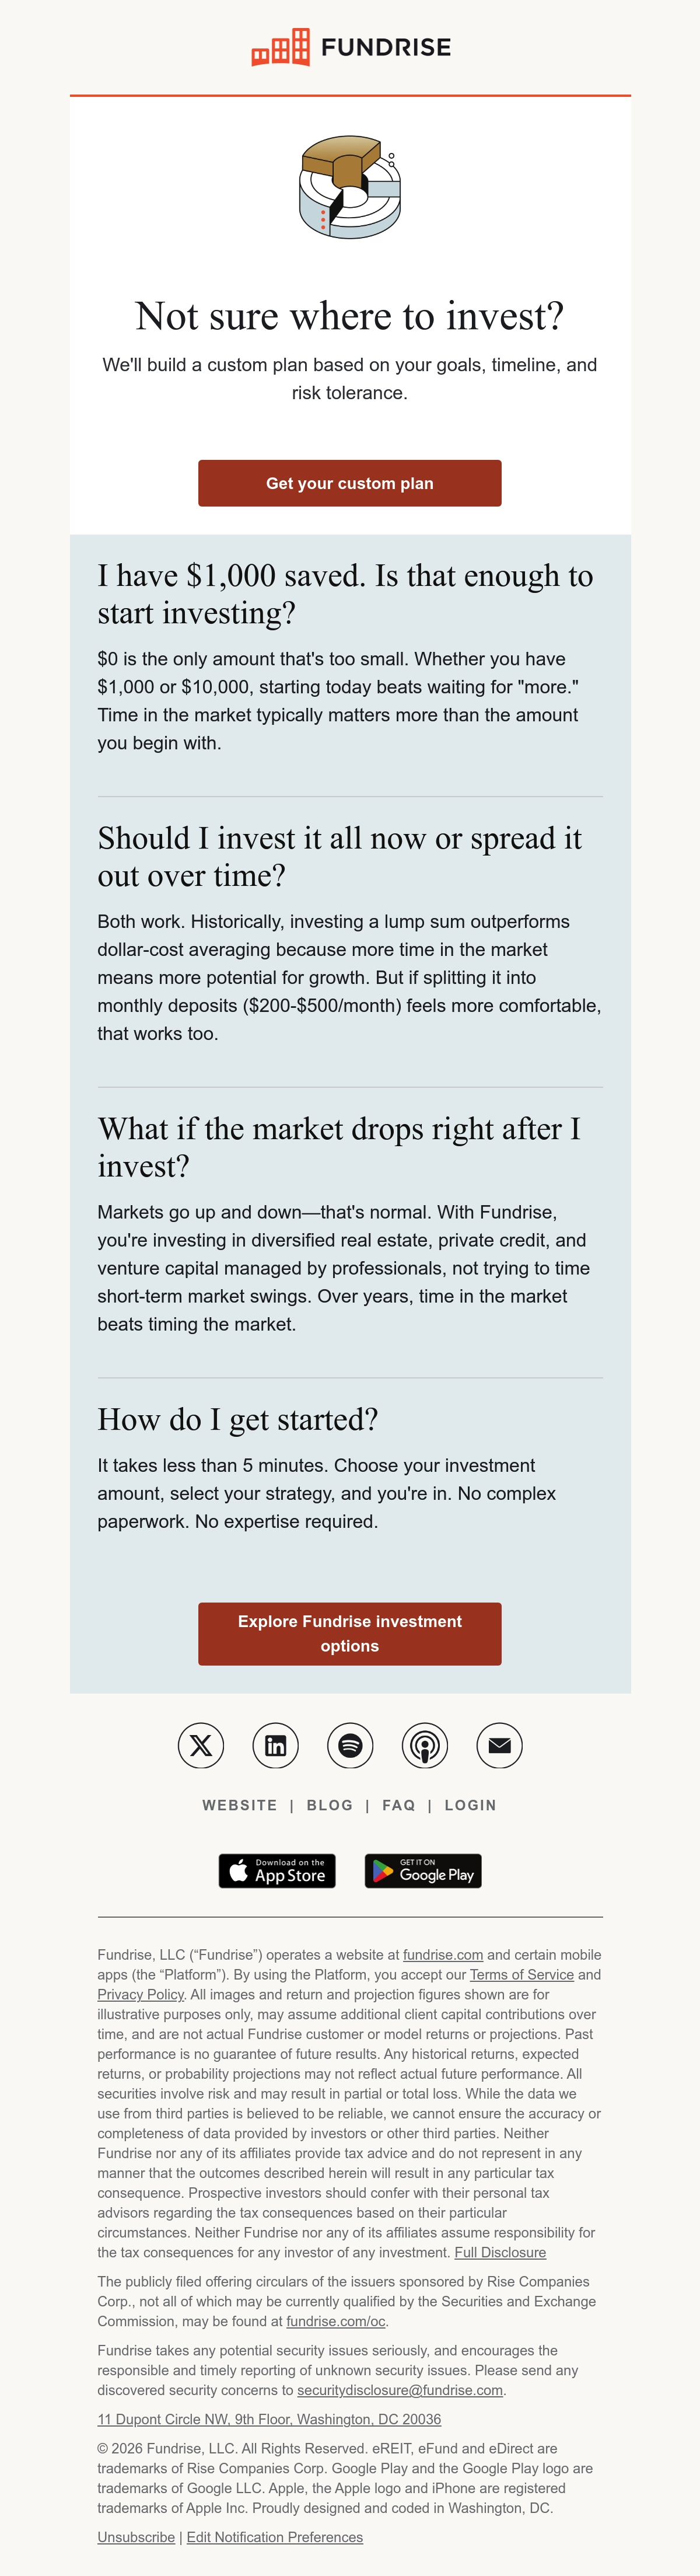Click the pie chart illustration
Screen dimensions: 700x2576
pos(350,187)
